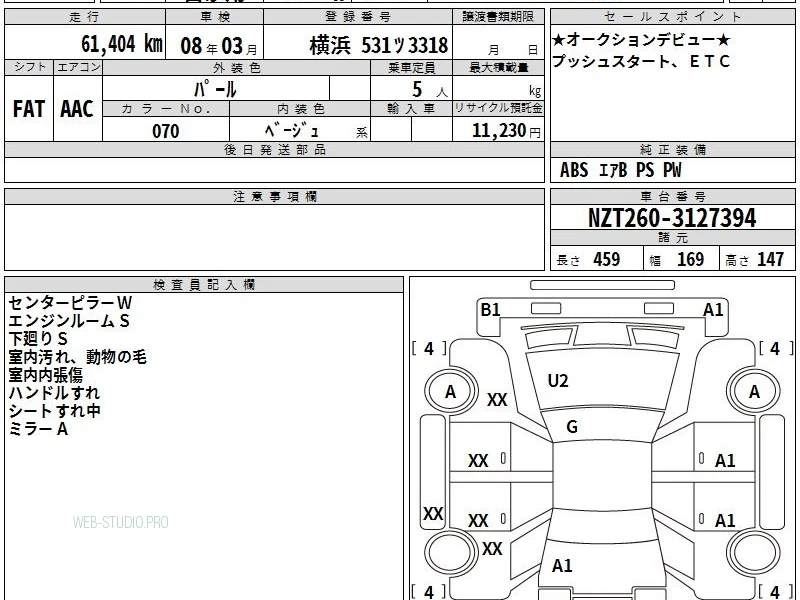
Task: Click the 乗車定員 header
Action: (411, 67)
